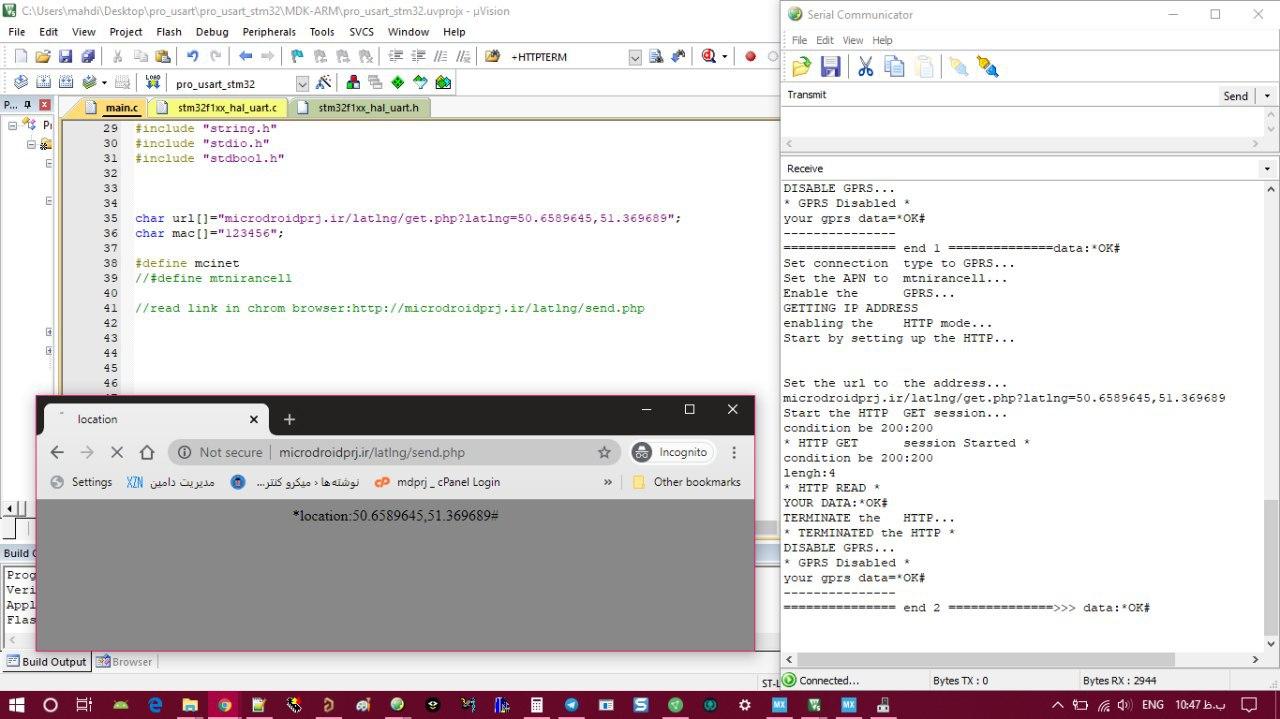Open the Receive panel dropdown arrow

(1267, 169)
